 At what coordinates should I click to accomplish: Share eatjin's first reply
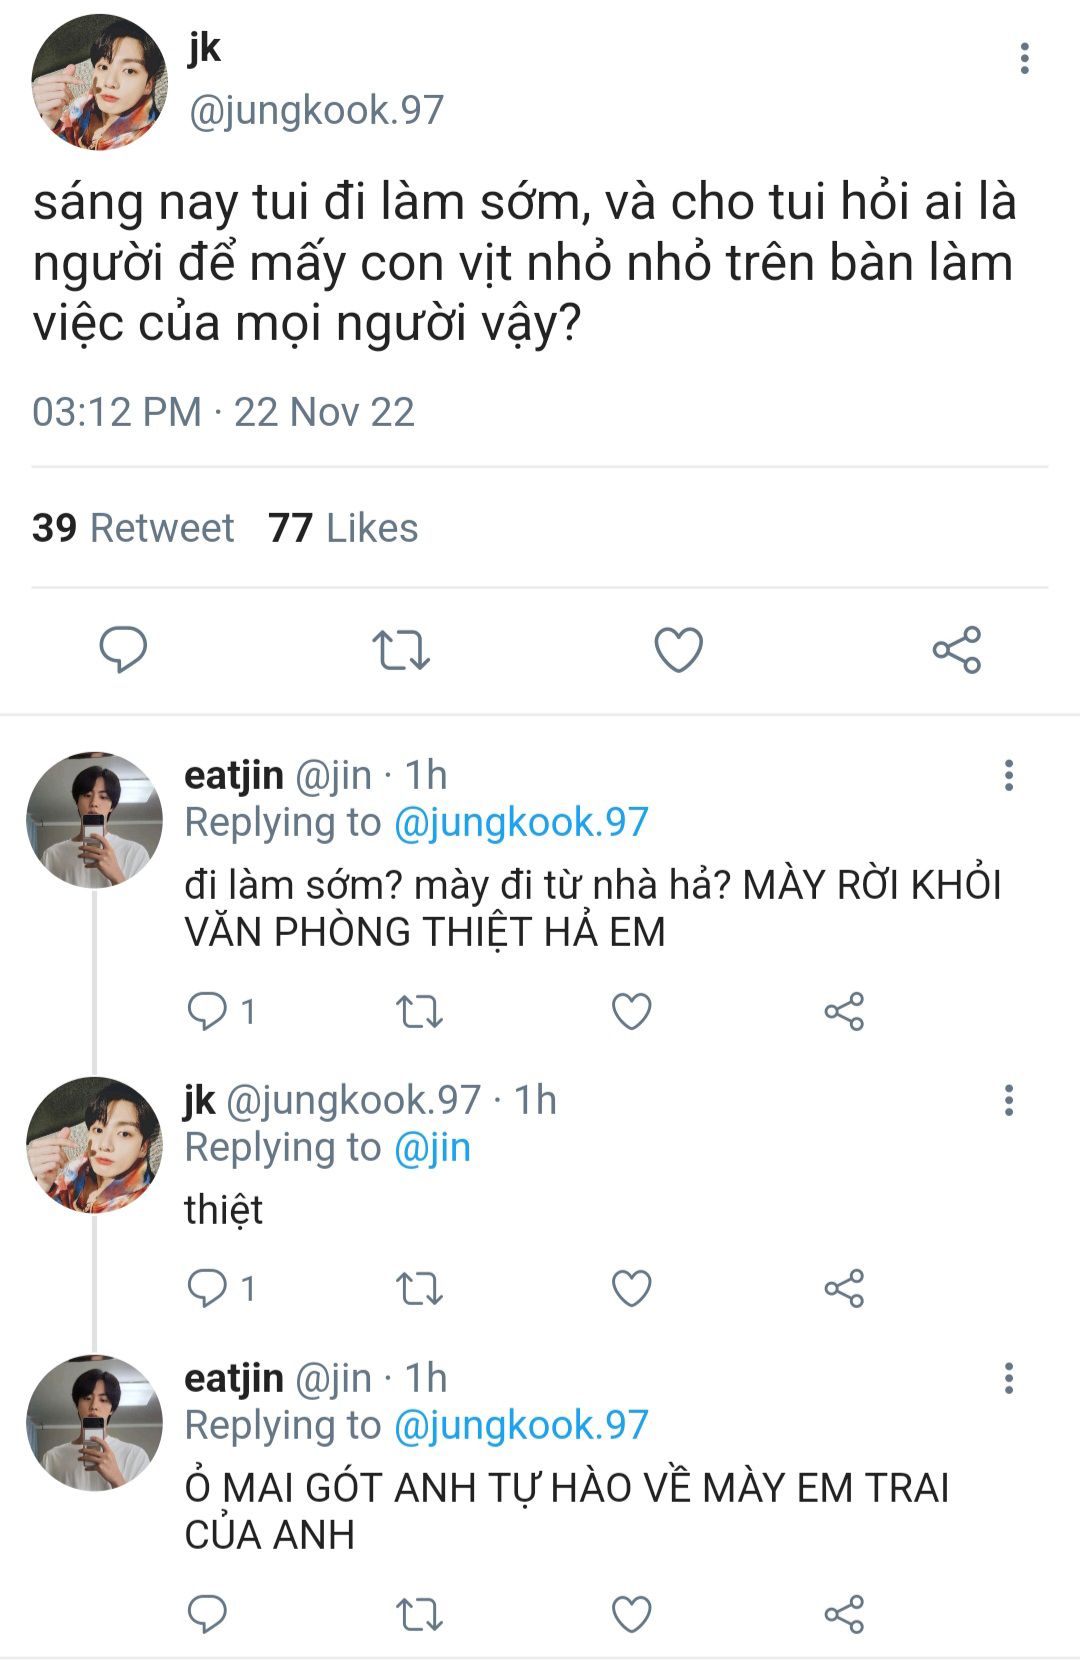pos(844,1012)
